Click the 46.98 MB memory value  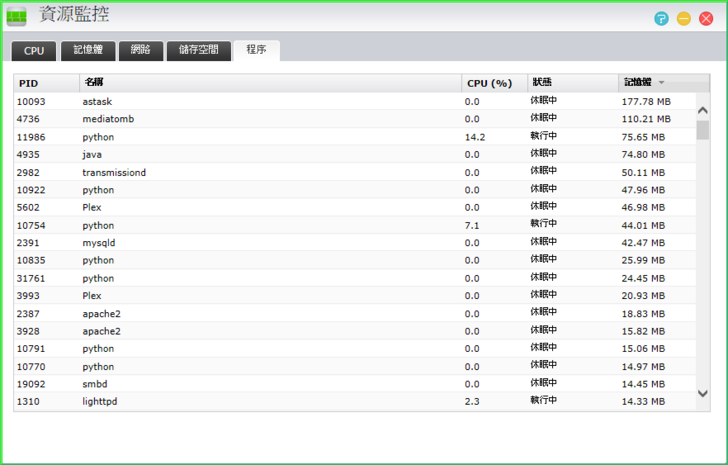(x=644, y=207)
